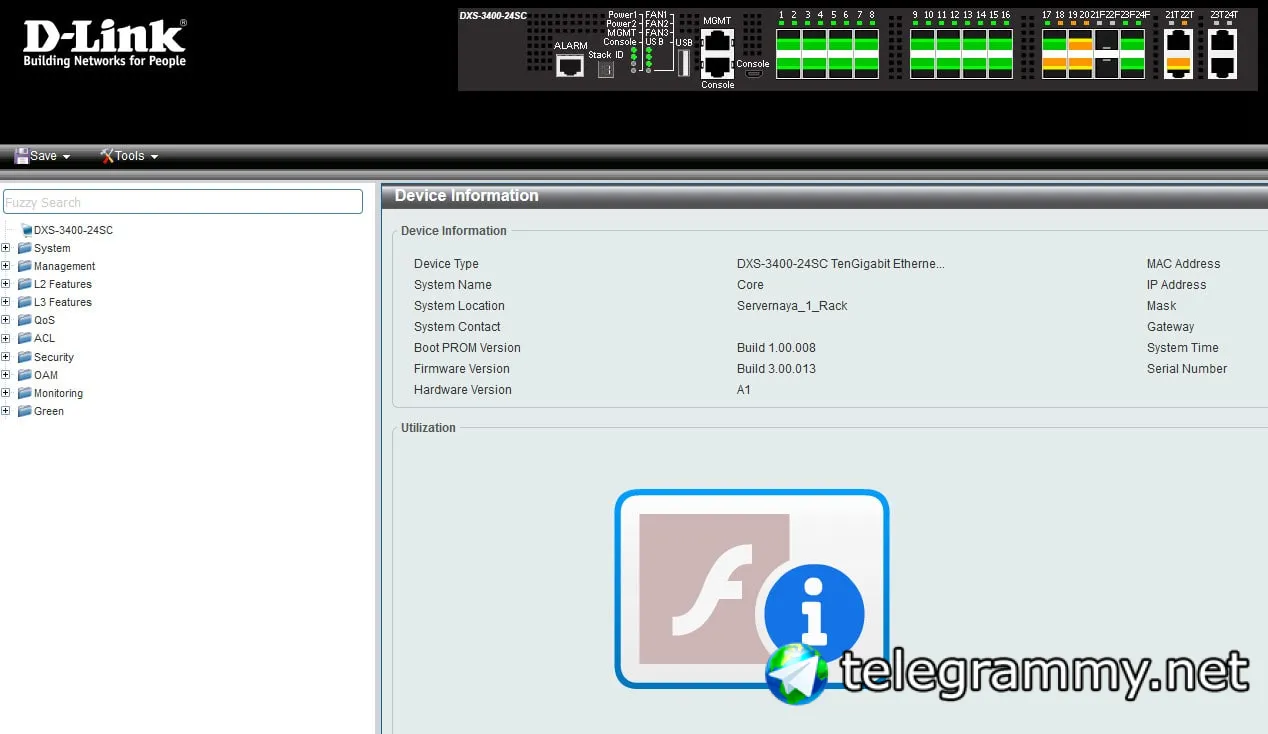Select copper port 23T
The height and width of the screenshot is (734, 1268).
(x=1223, y=41)
